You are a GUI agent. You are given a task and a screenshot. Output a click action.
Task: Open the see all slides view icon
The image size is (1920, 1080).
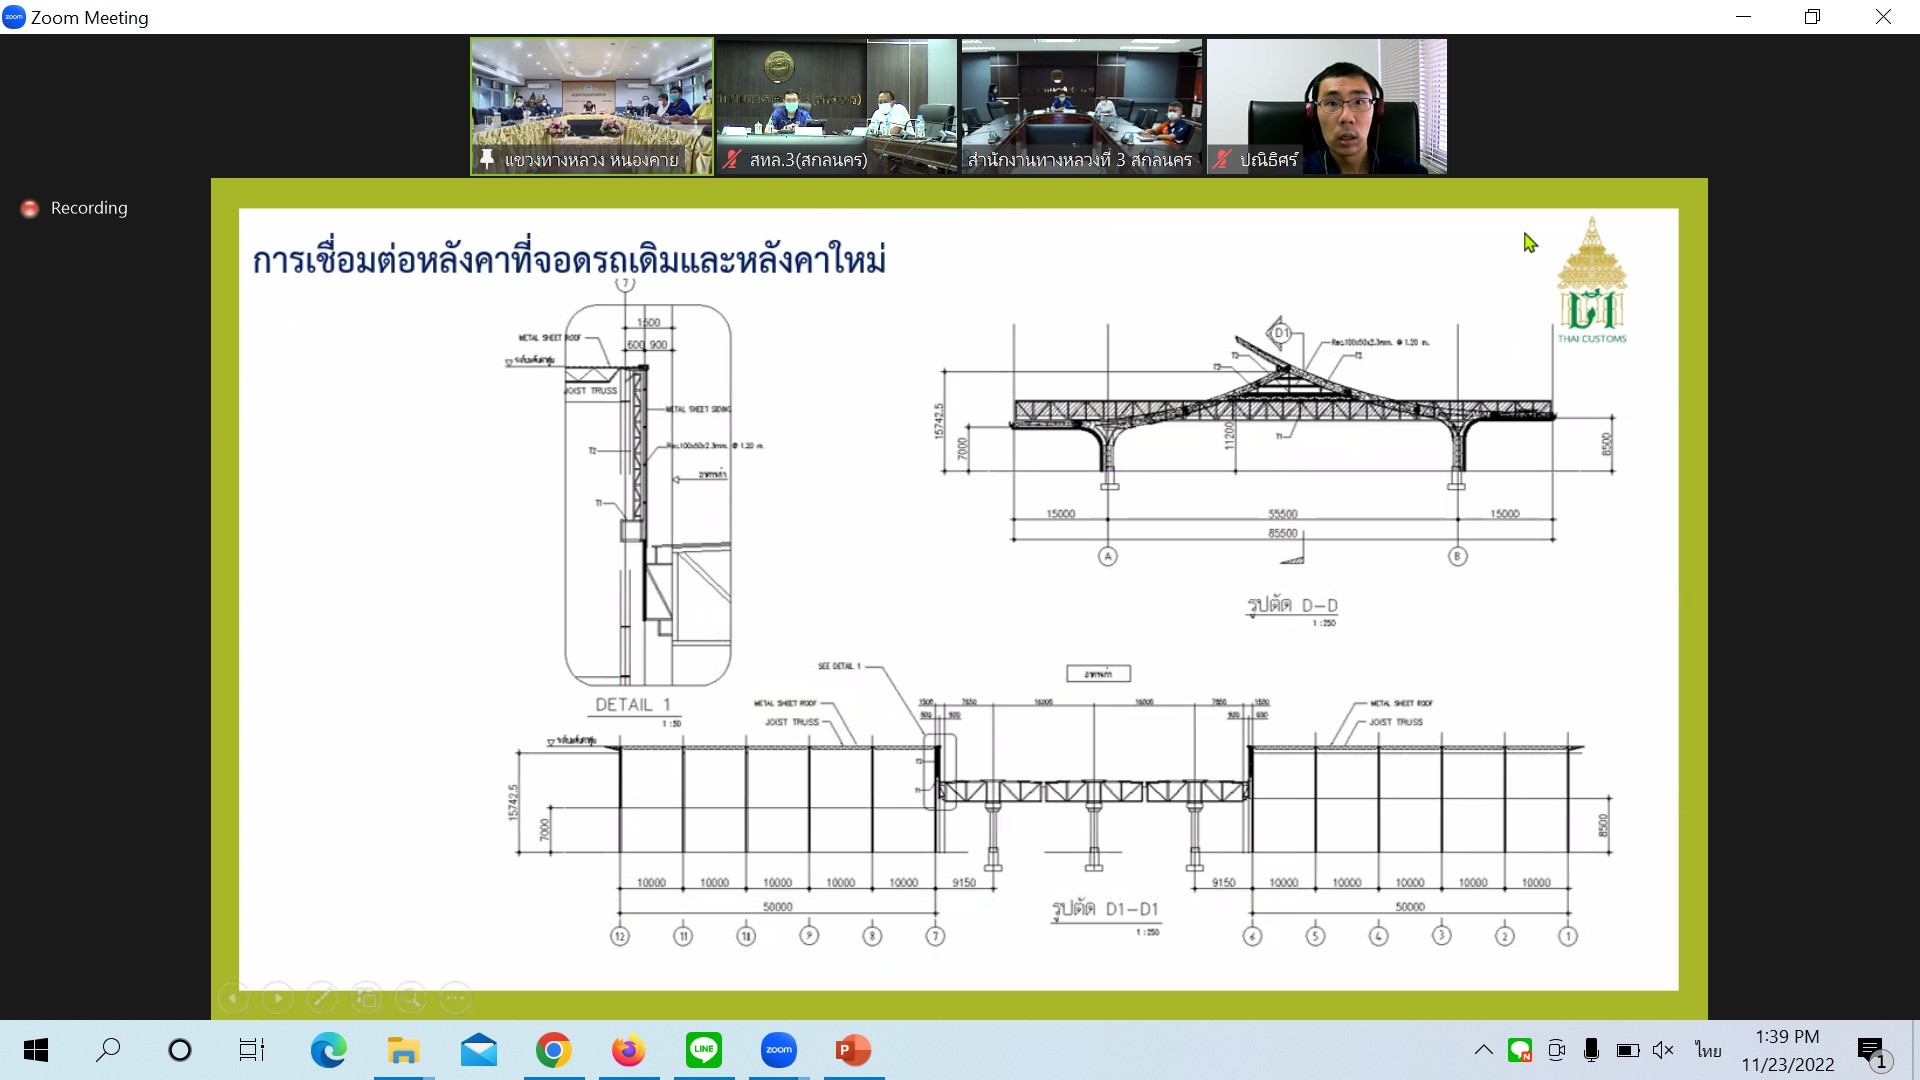point(367,997)
